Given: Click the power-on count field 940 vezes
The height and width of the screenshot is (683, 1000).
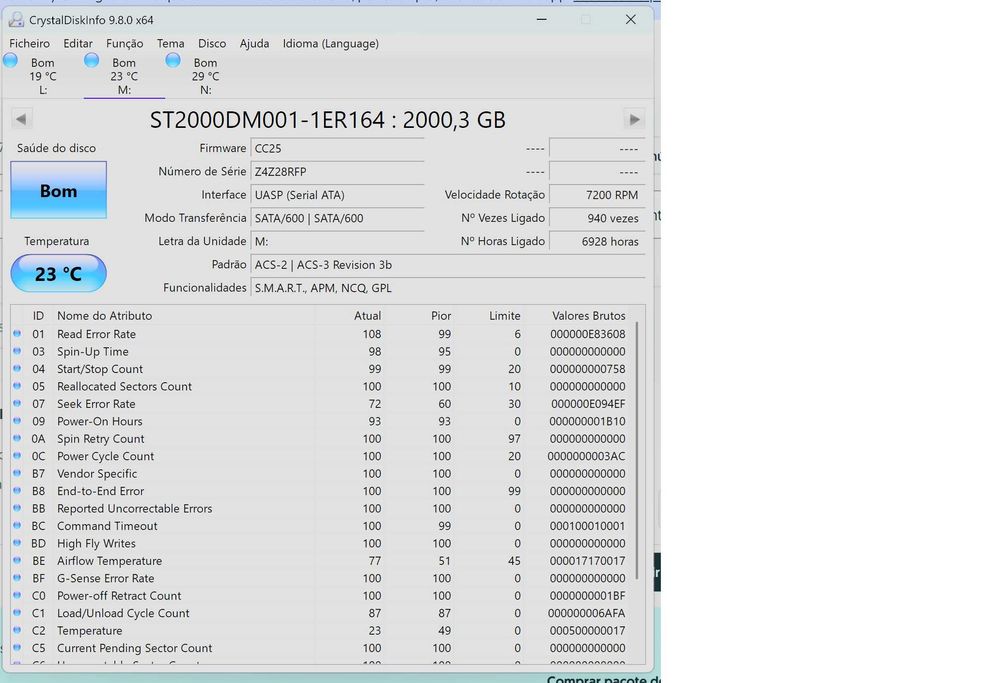Looking at the screenshot, I should coord(597,218).
